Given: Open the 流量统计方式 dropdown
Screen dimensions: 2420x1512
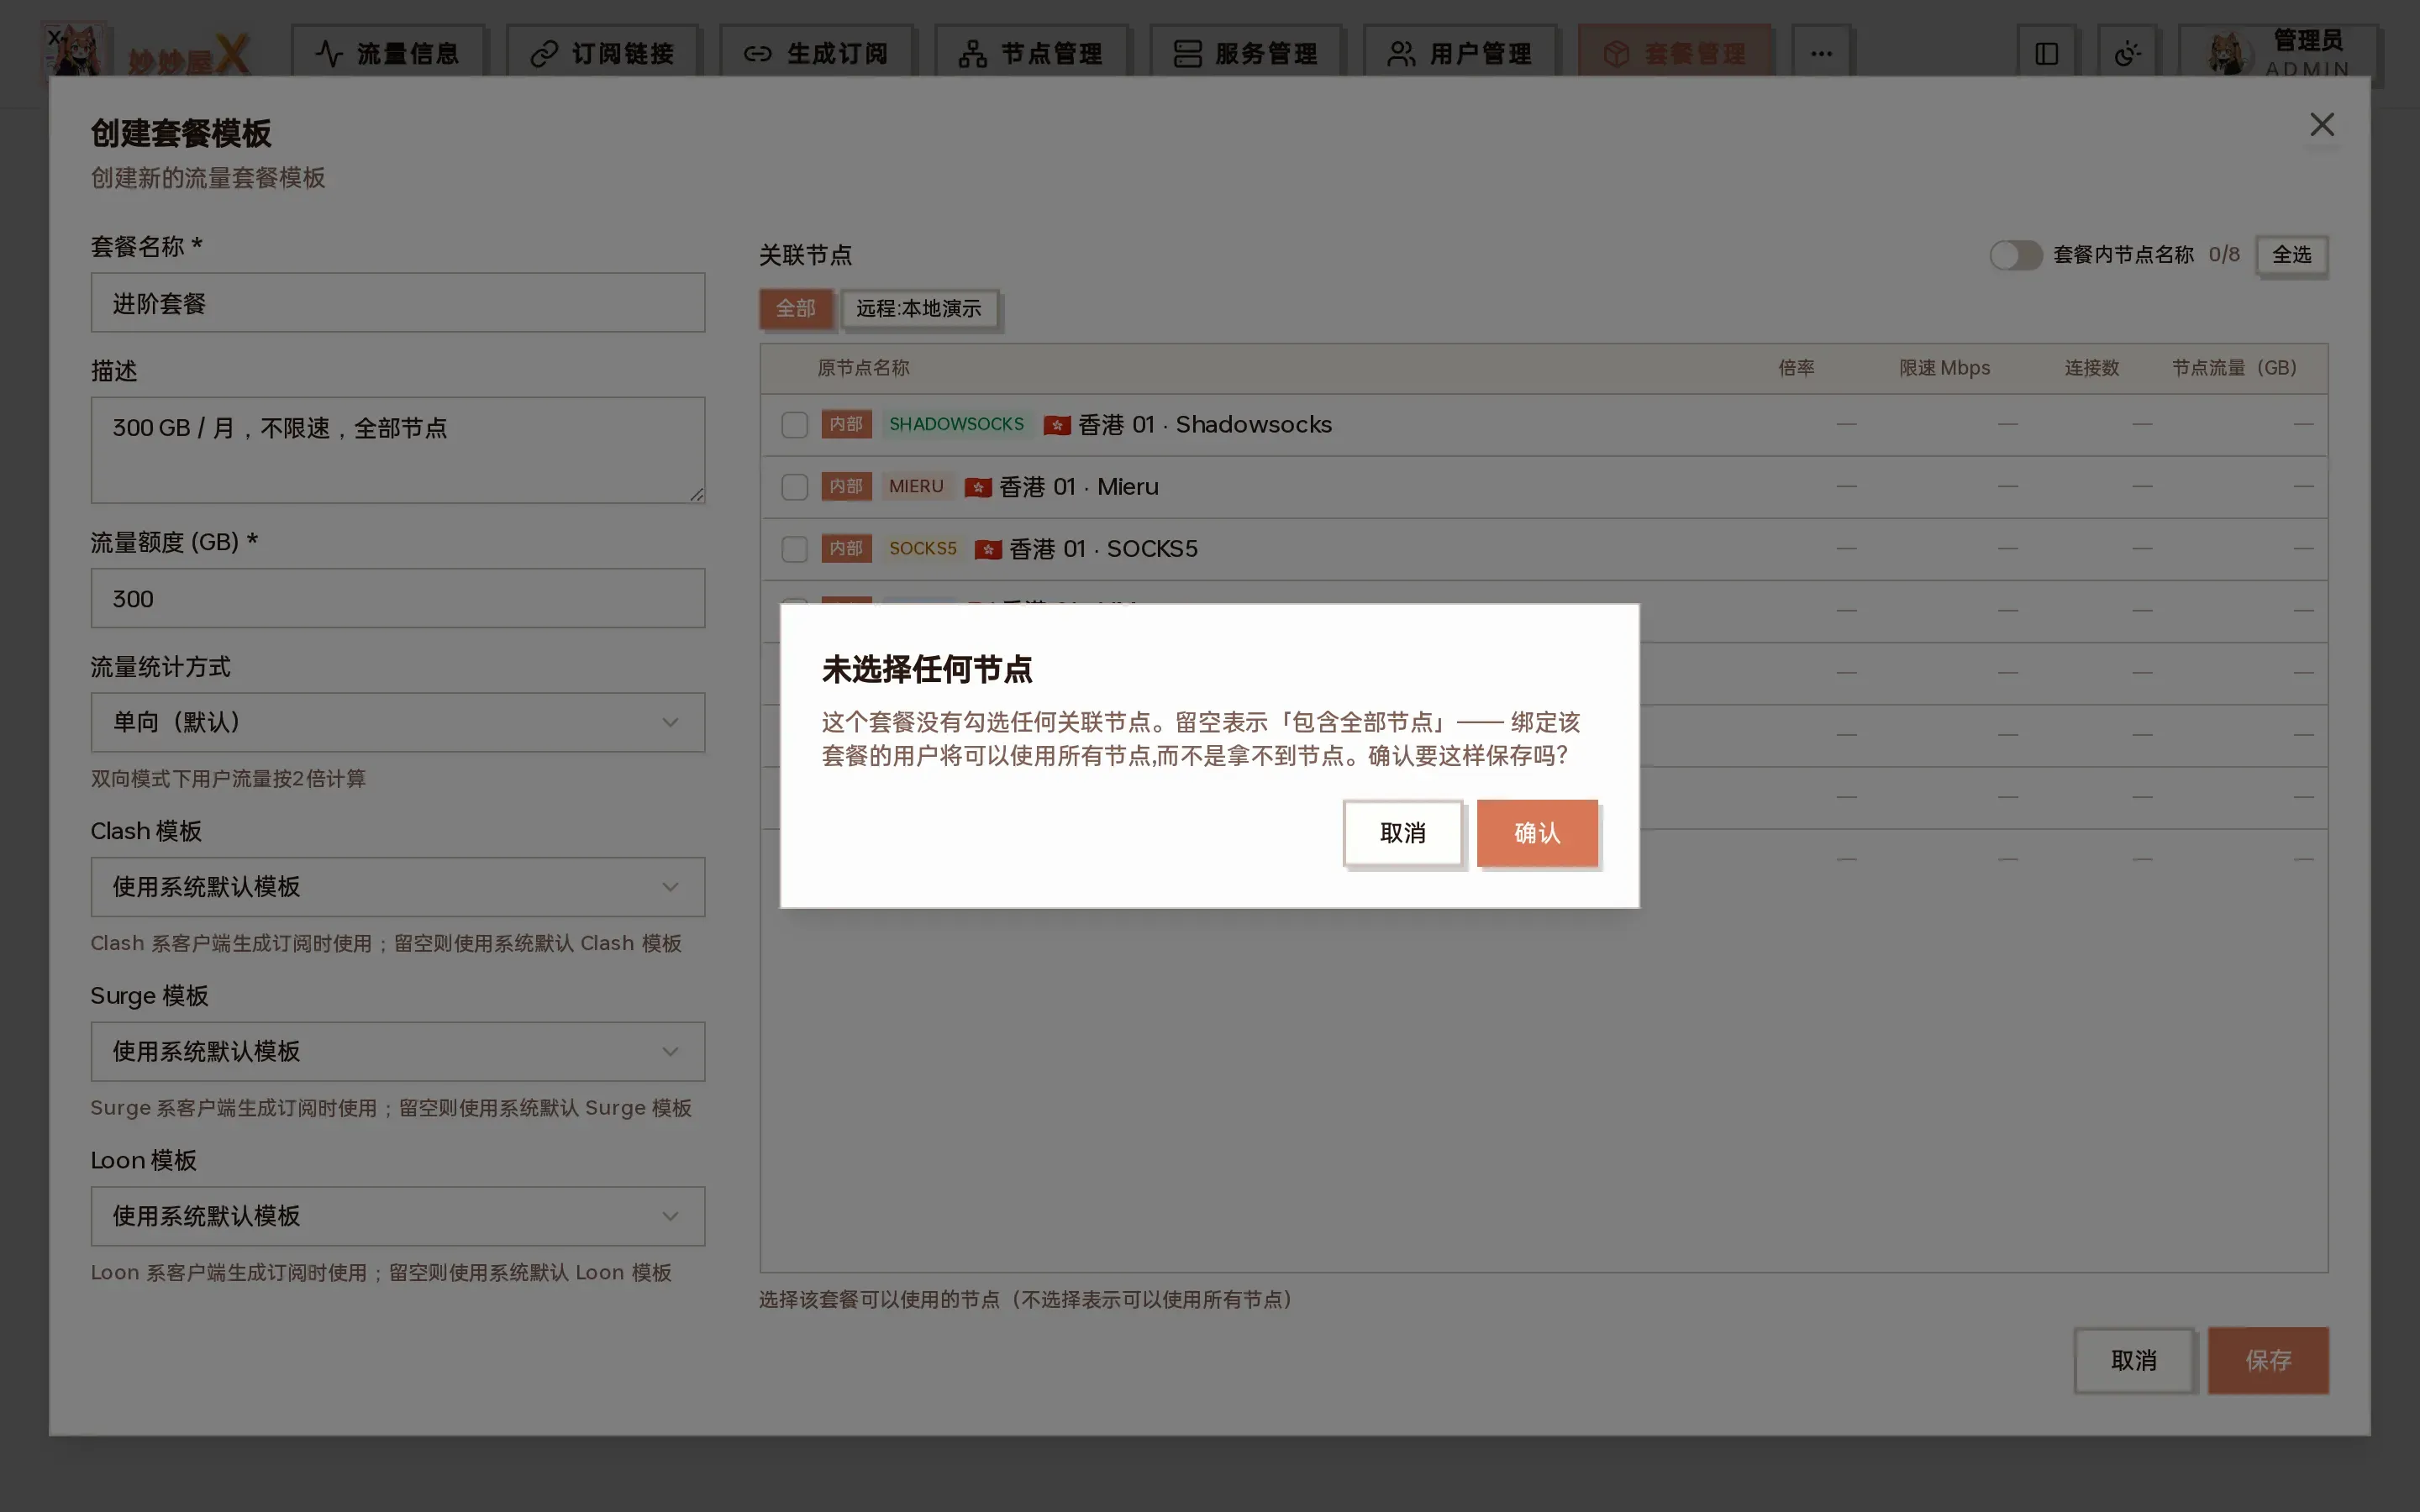Looking at the screenshot, I should point(398,722).
